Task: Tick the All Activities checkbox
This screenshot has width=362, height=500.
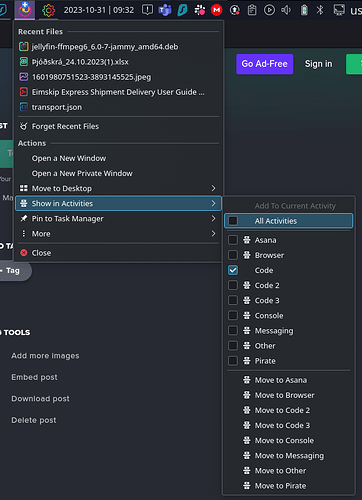Action: (x=233, y=221)
